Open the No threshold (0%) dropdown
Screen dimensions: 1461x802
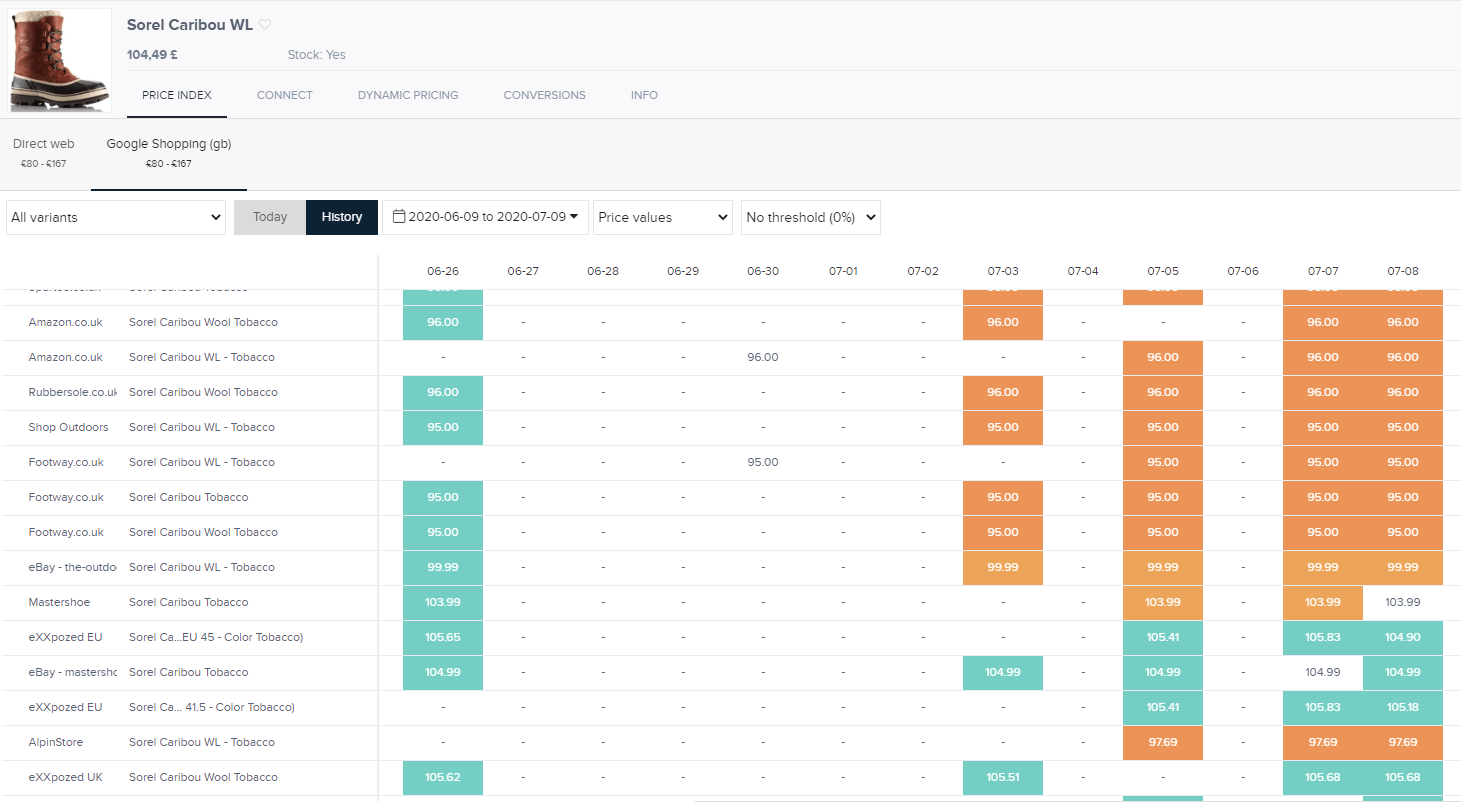coord(811,217)
